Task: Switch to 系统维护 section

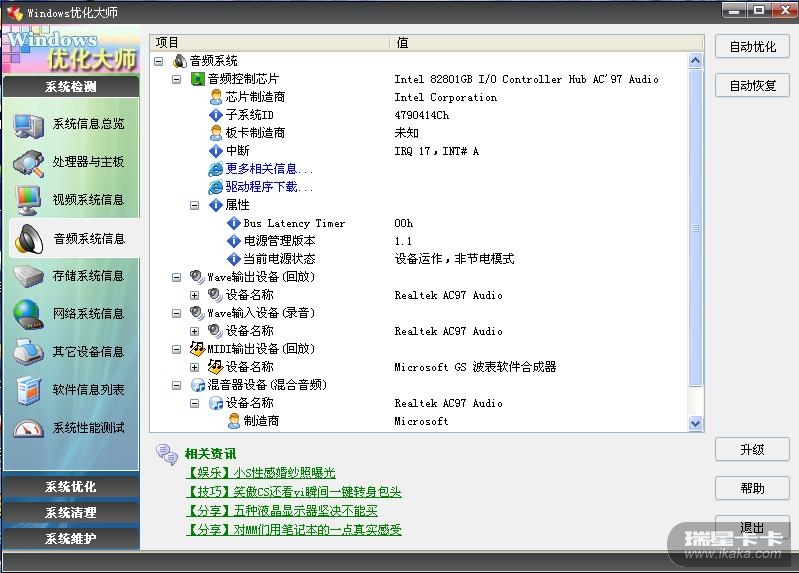Action: click(71, 538)
